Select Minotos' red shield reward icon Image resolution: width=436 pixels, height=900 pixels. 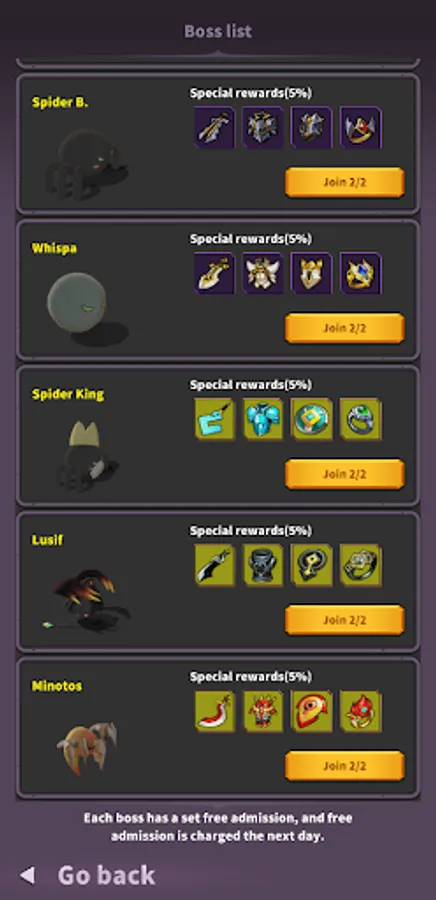312,711
